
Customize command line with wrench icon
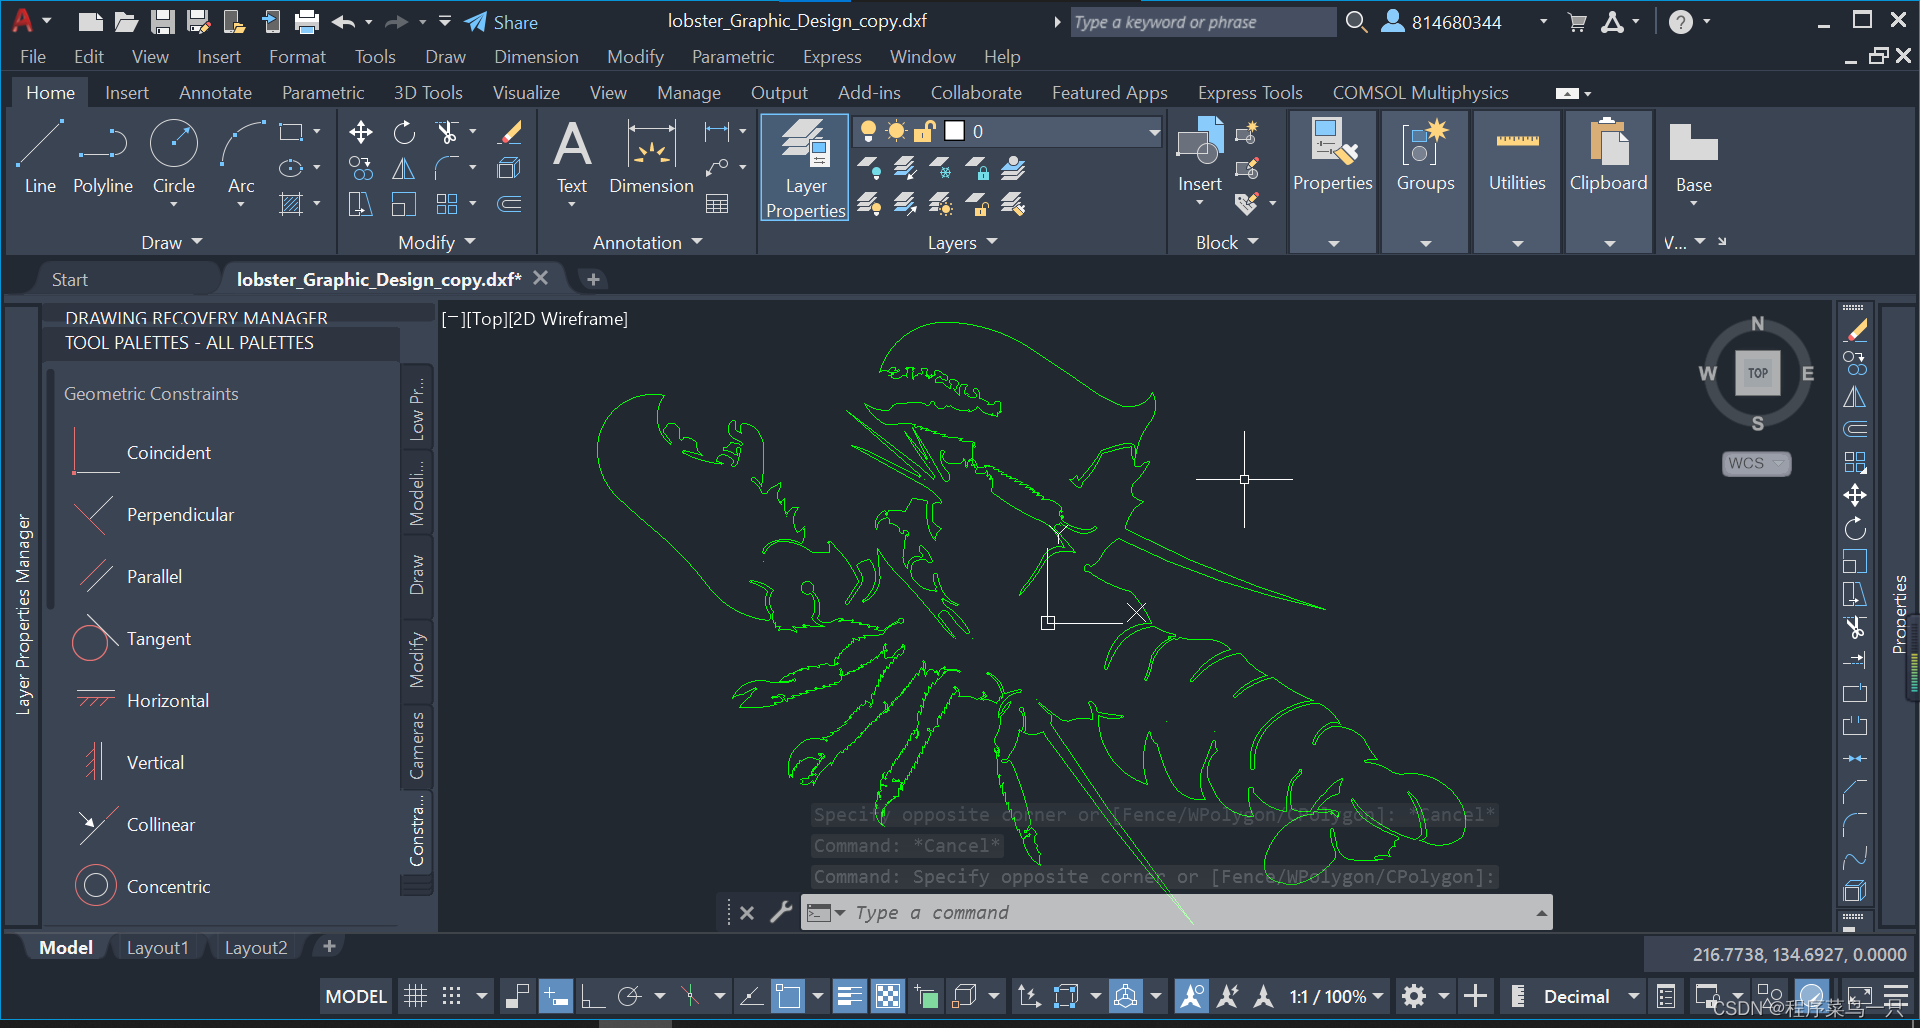point(781,912)
